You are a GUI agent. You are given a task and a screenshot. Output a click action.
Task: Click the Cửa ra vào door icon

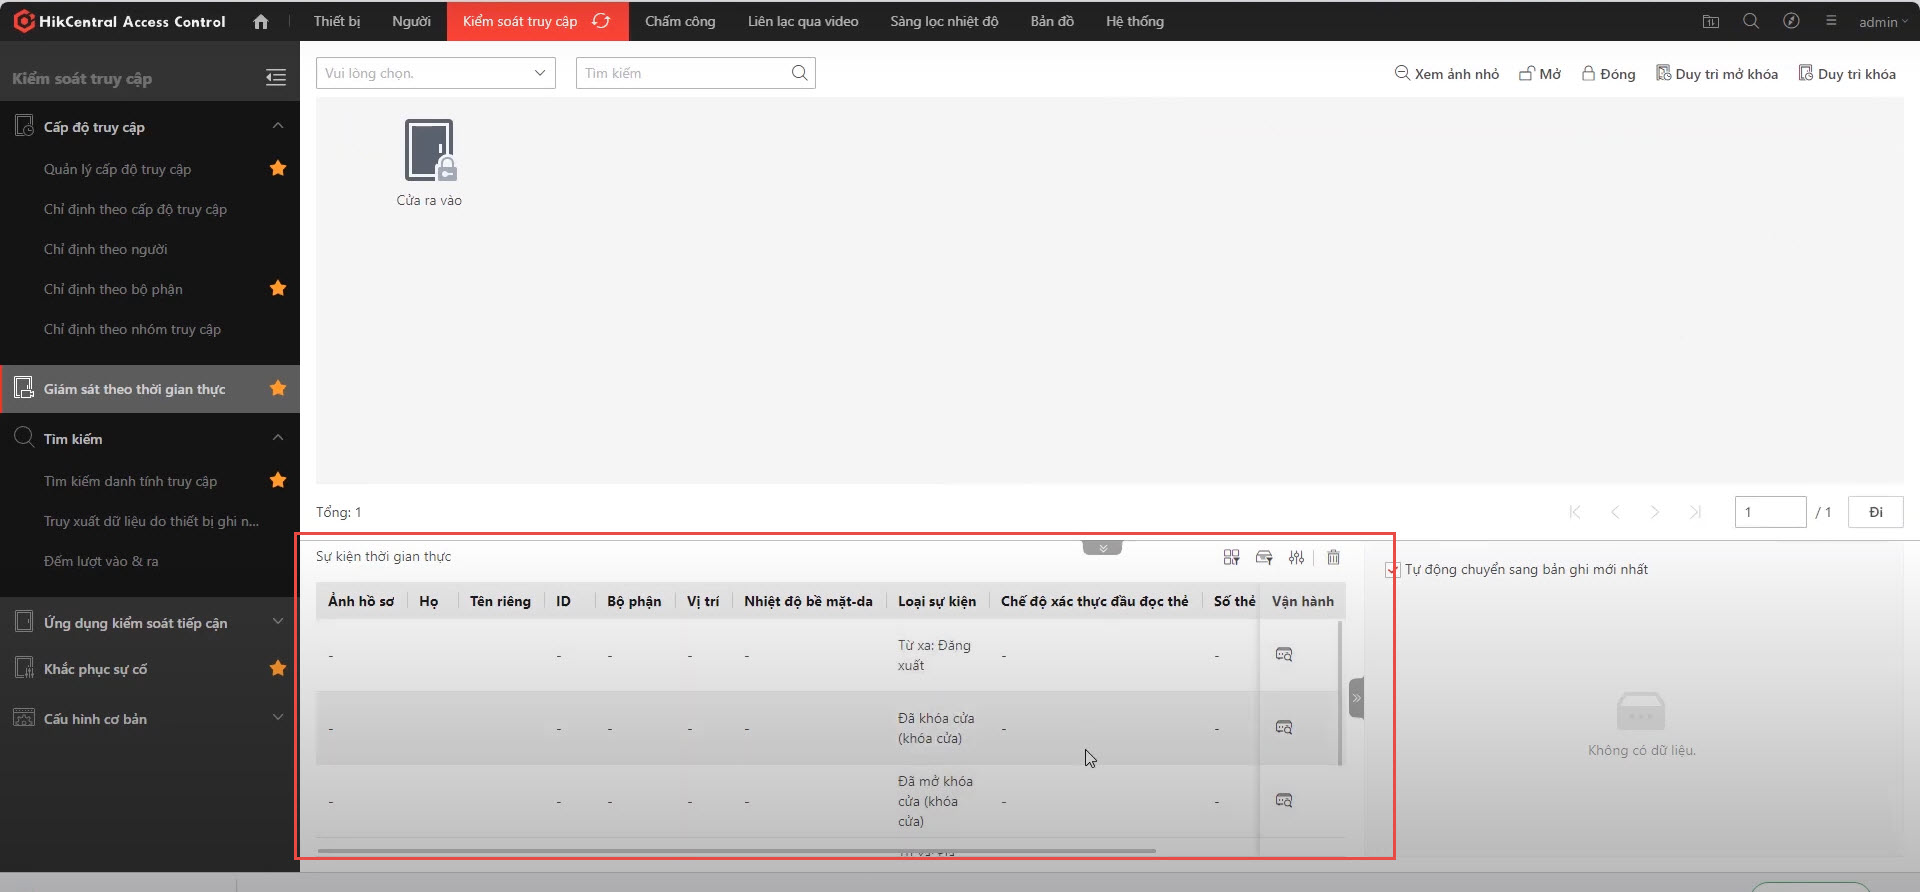(x=429, y=151)
